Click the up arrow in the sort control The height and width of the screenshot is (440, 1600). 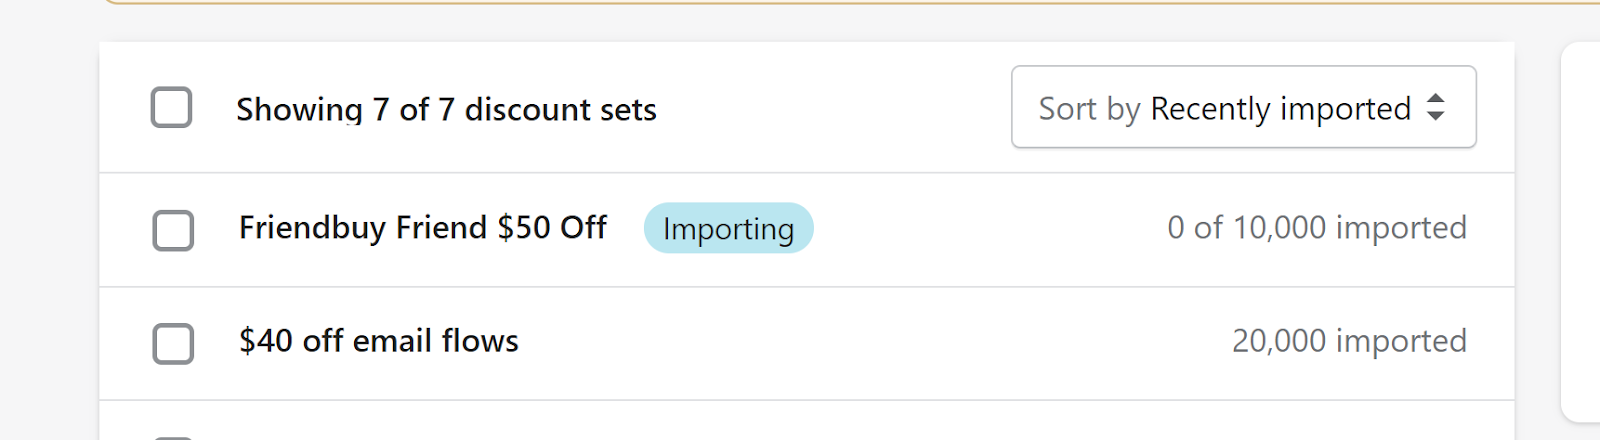tap(1435, 98)
